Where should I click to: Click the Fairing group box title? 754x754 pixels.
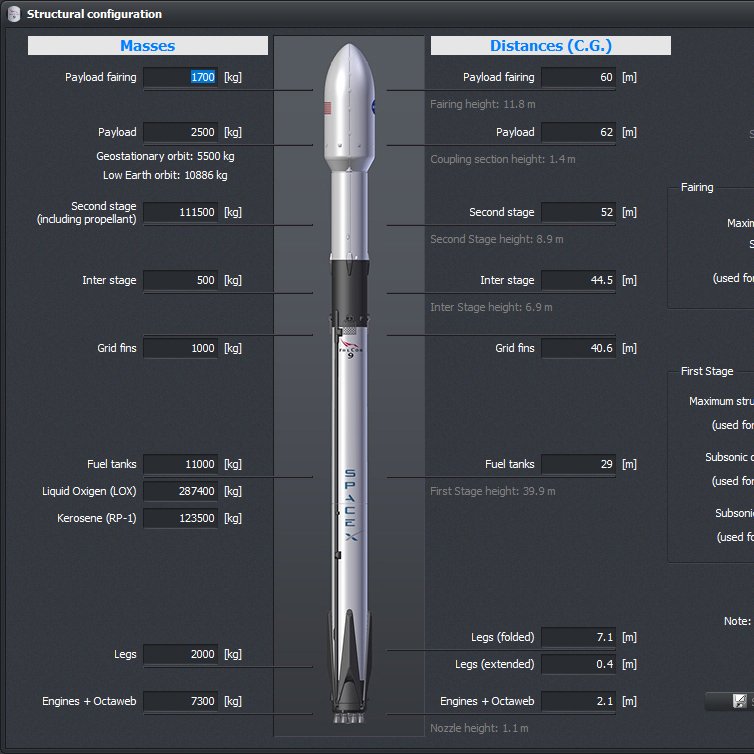[697, 188]
